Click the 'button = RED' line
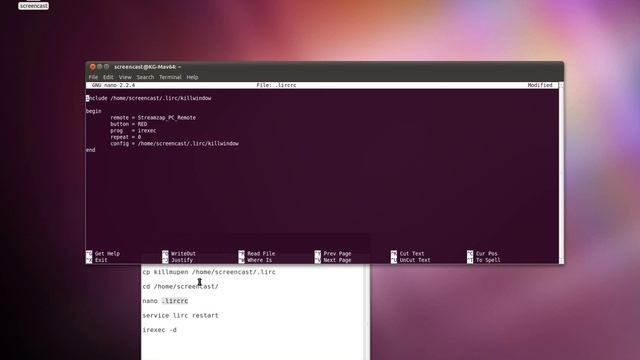The image size is (640, 360). pos(129,124)
